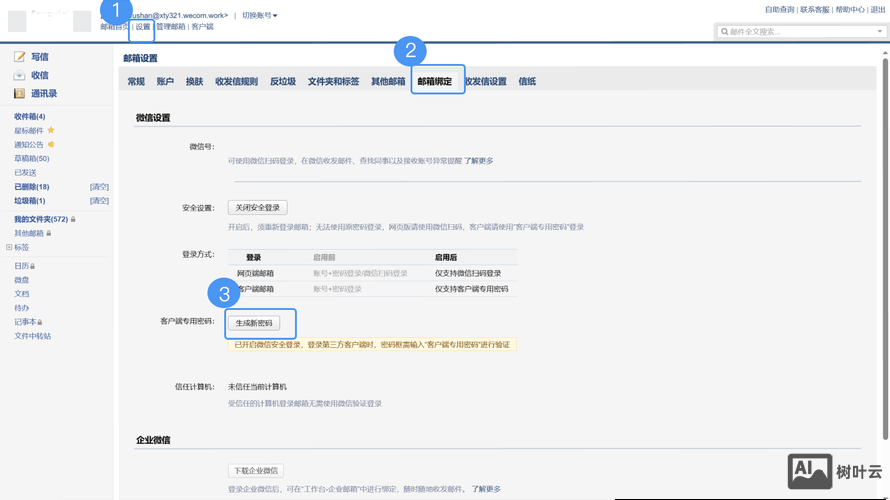
Task: Open the 已发送 folder
Action: 25,173
